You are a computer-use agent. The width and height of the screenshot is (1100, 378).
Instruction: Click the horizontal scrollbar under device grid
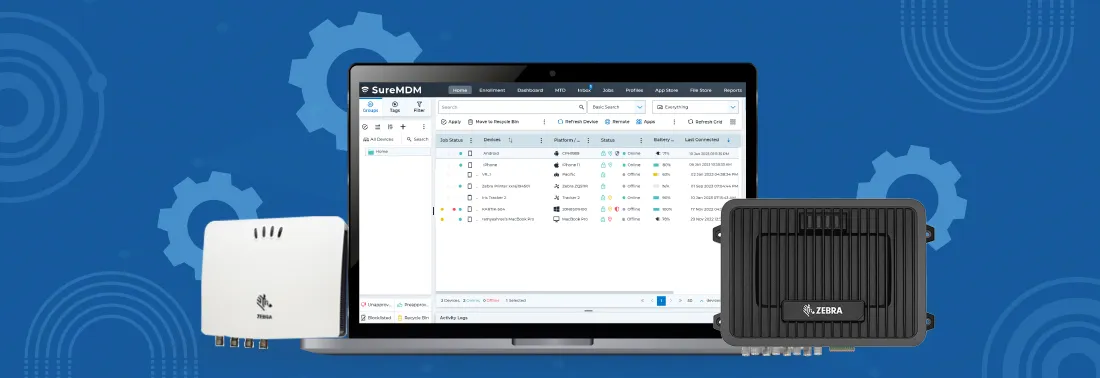tap(554, 292)
